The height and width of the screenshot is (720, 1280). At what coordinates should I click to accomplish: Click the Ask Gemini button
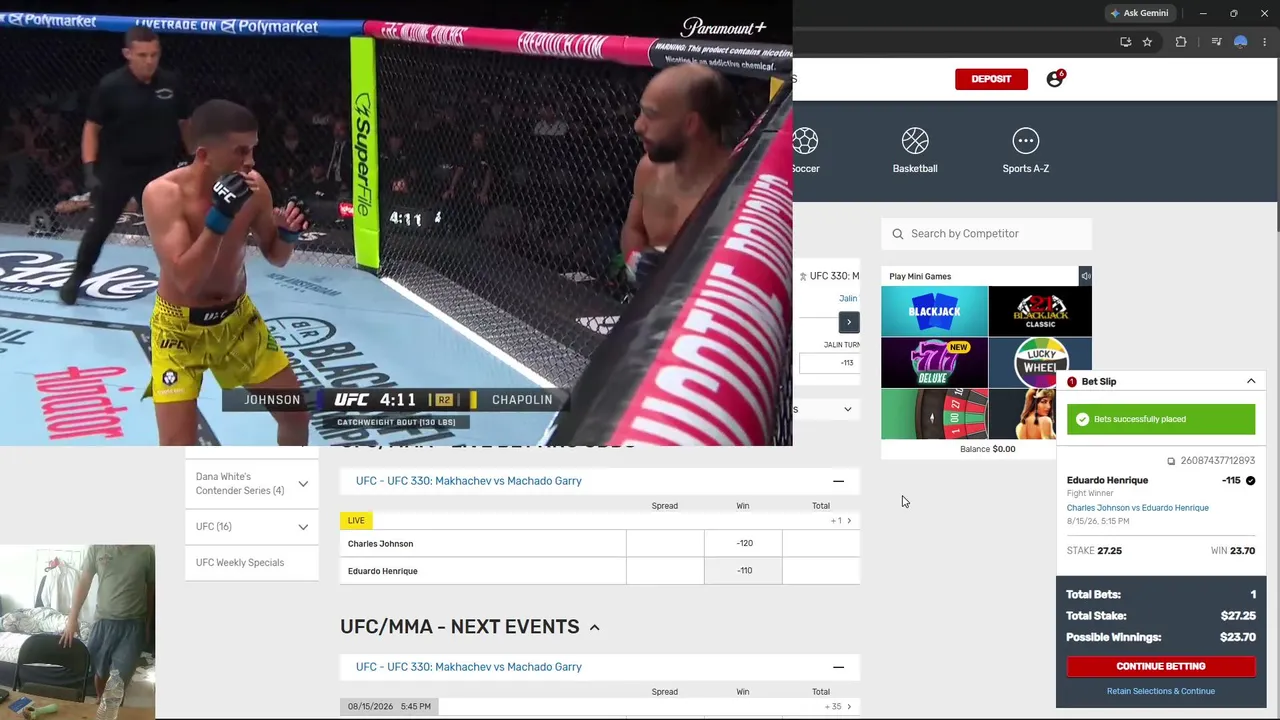(1139, 13)
